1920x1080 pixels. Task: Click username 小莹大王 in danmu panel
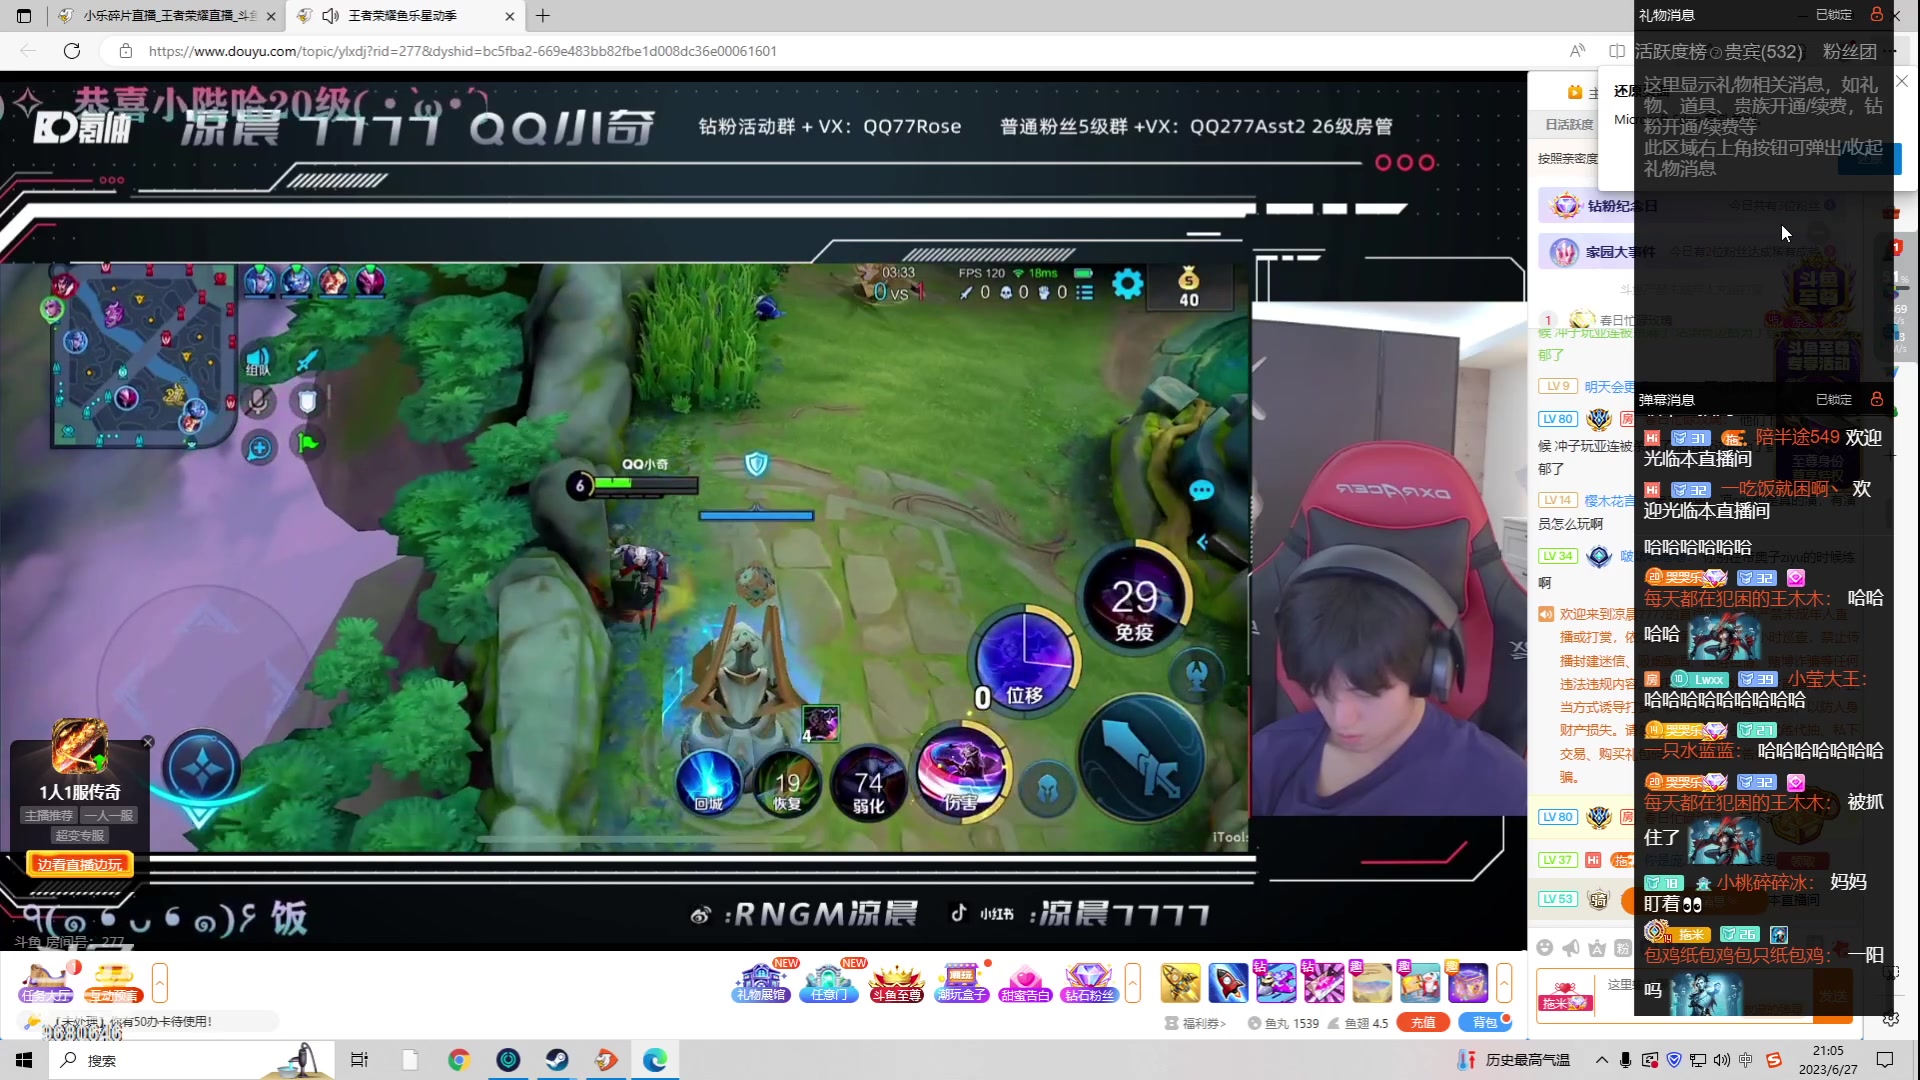pyautogui.click(x=1824, y=679)
